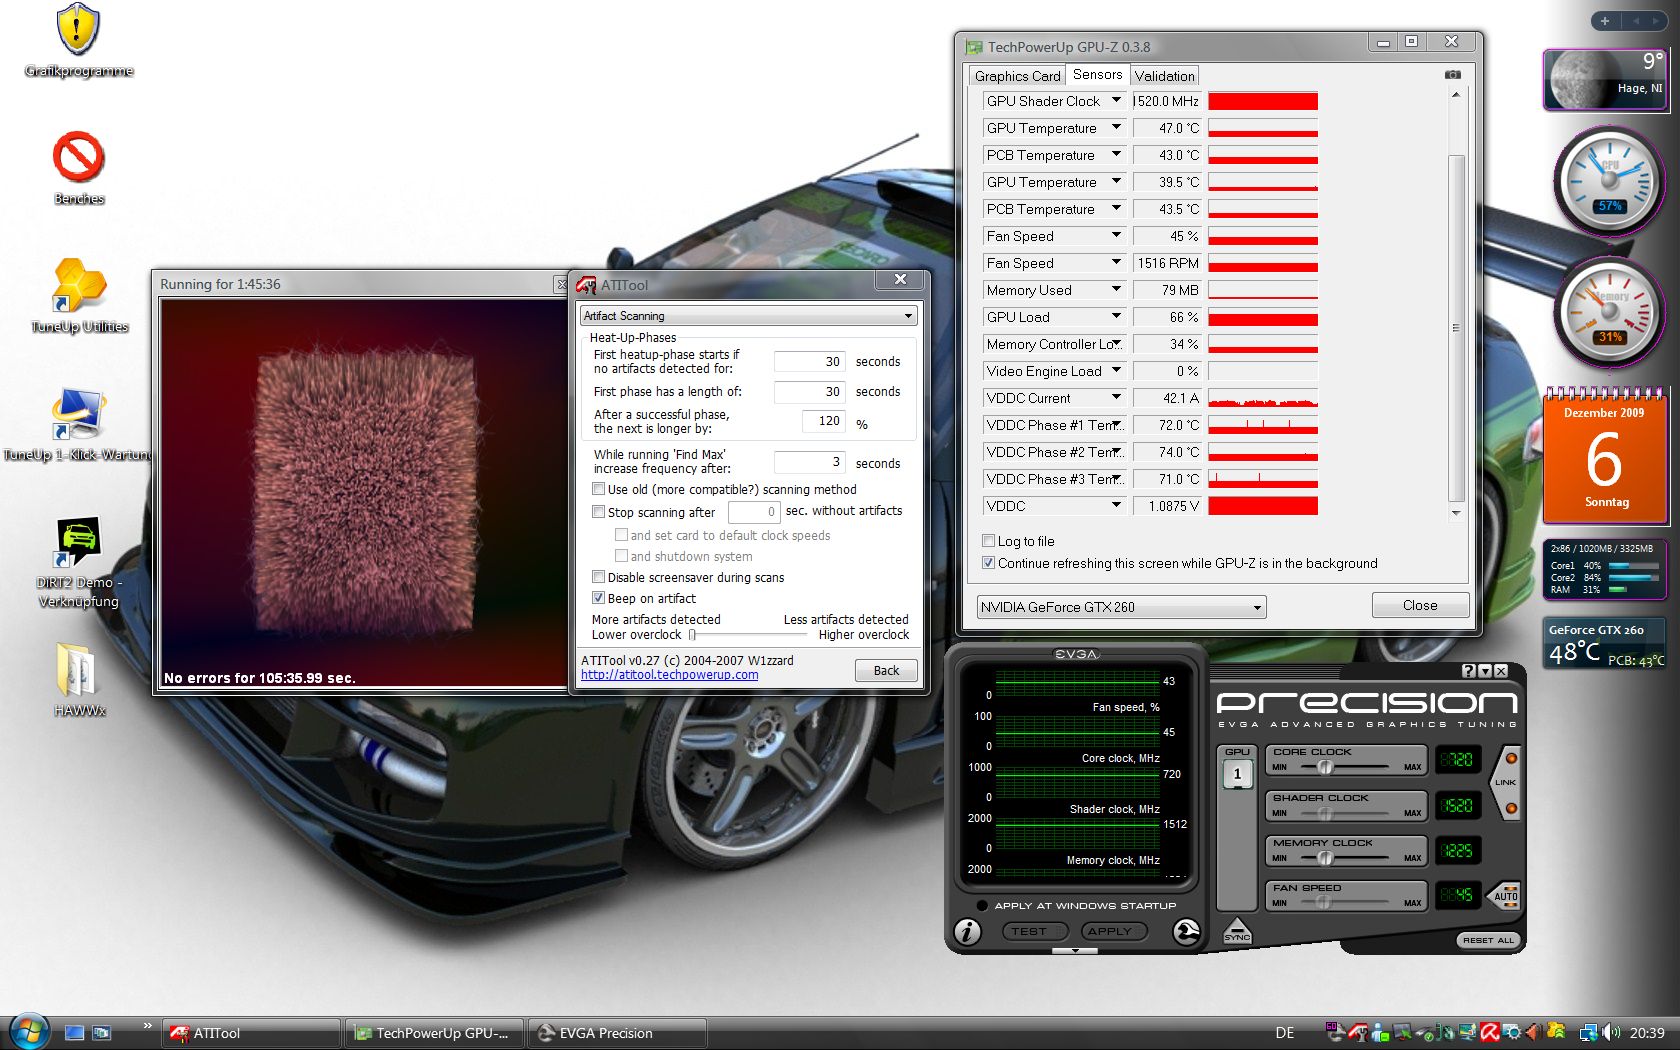Select the Sensors tab in GPU-Z
Screen dimensions: 1680x1050
[1097, 75]
